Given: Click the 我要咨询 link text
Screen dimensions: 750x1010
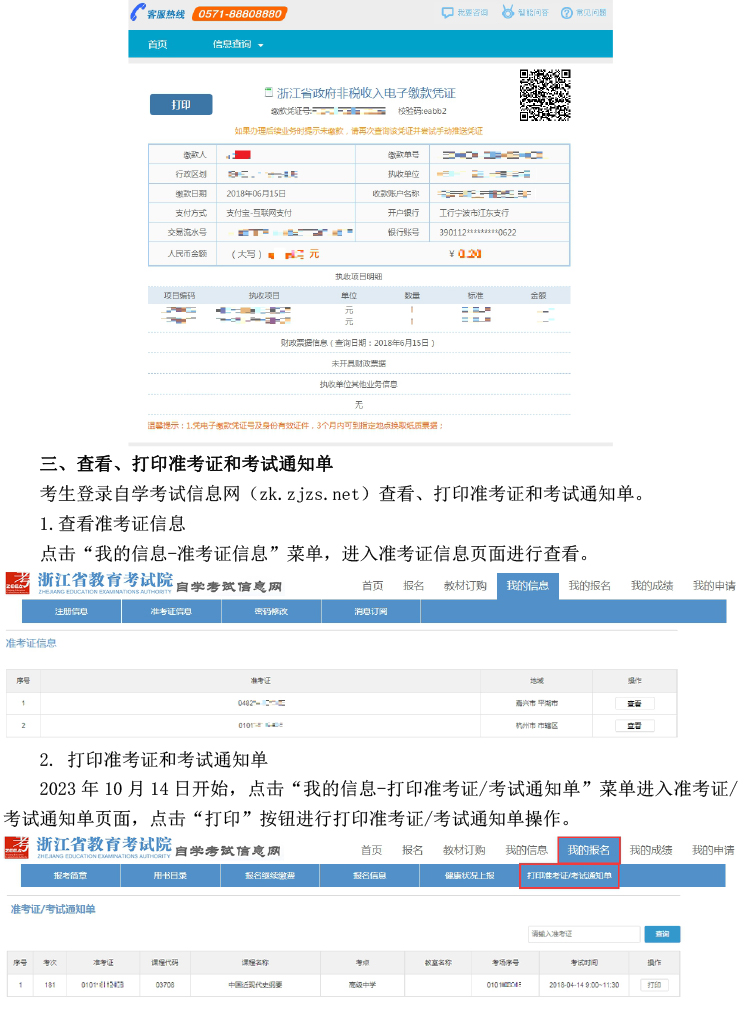Looking at the screenshot, I should click(472, 12).
